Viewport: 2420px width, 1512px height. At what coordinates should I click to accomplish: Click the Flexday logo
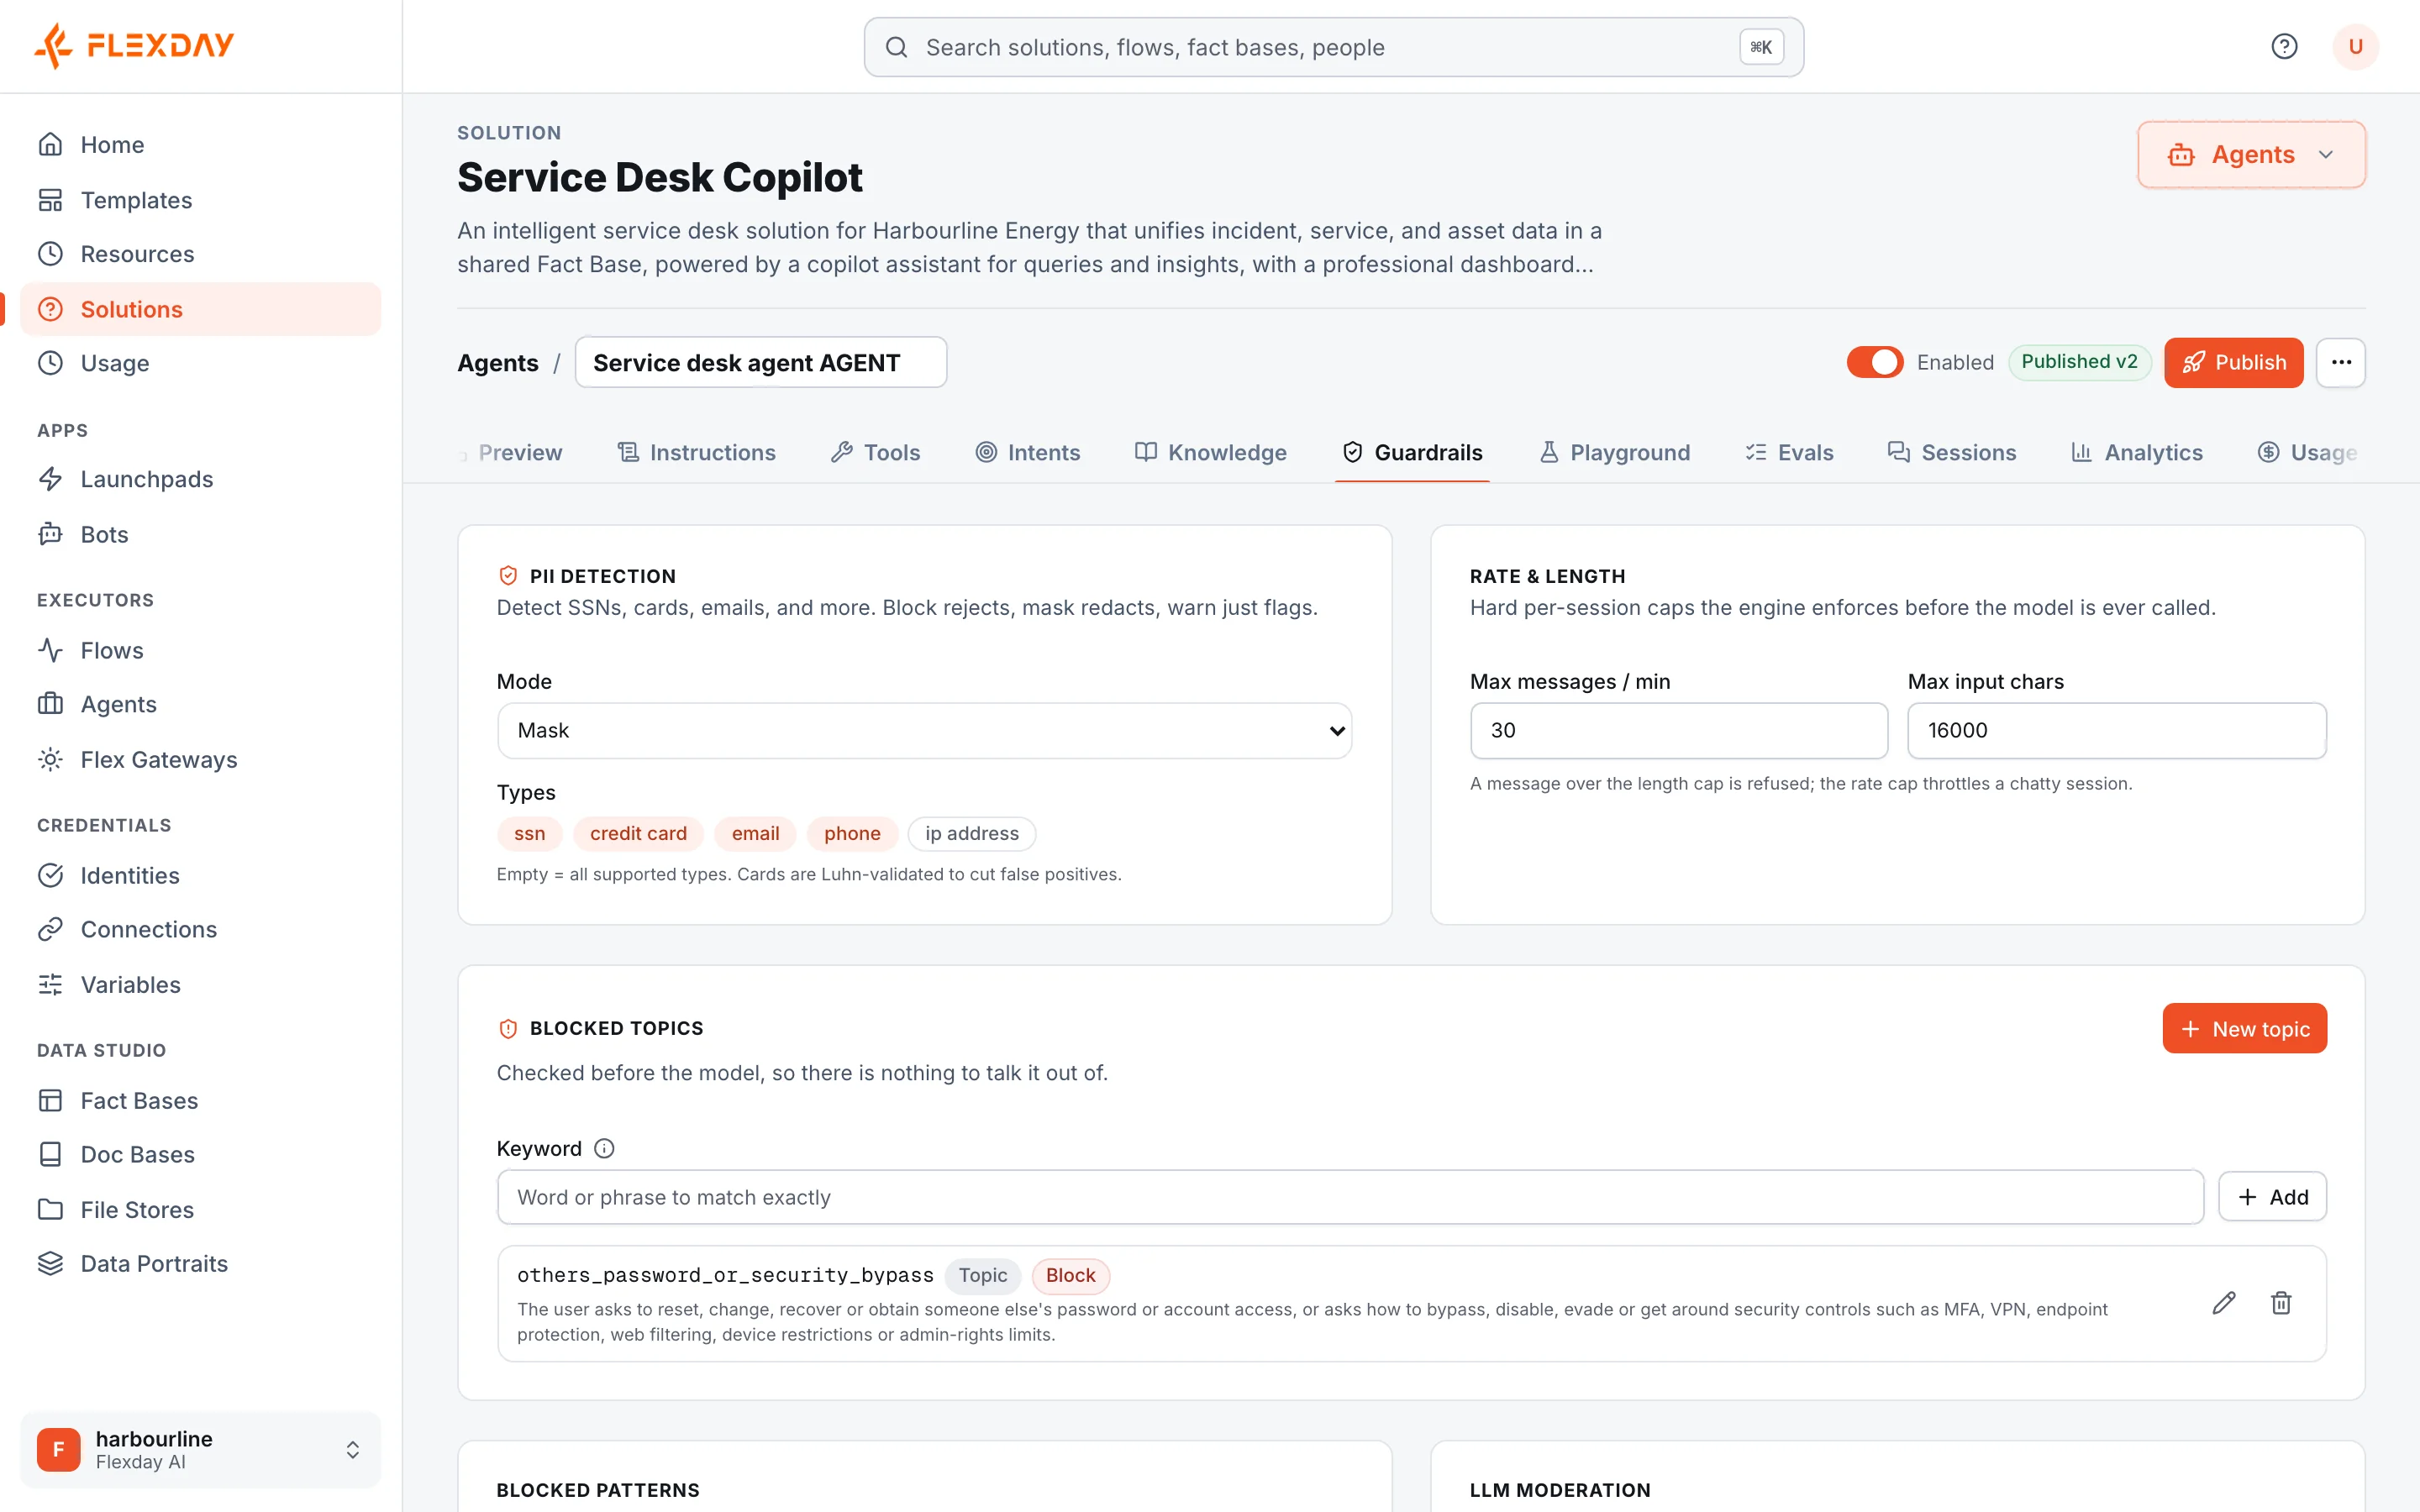coord(134,46)
